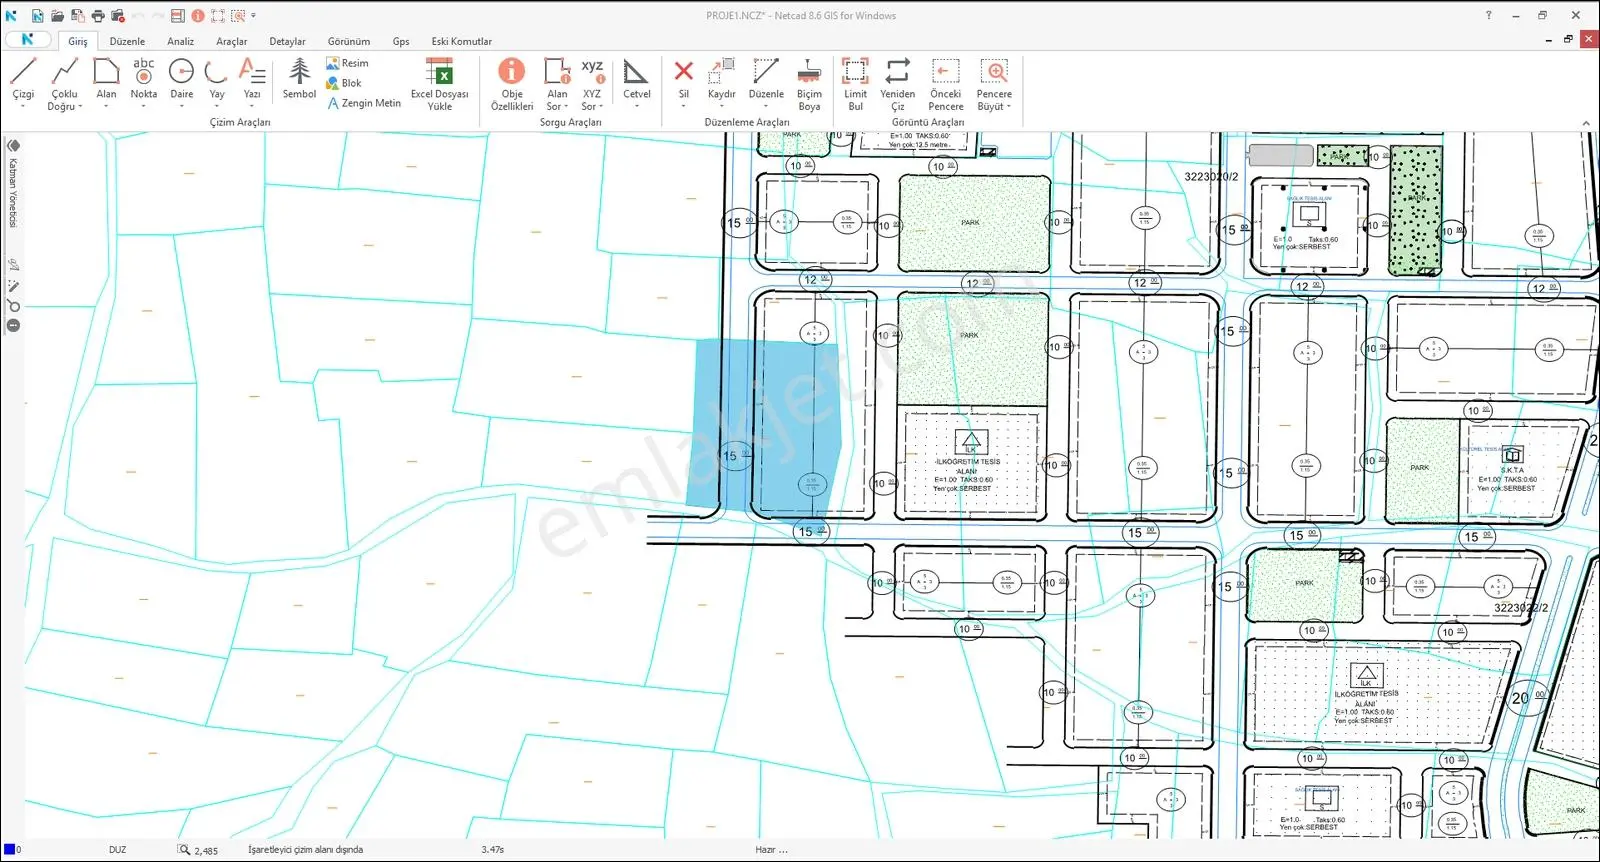Open quick access toolbar customize arrow

coord(254,16)
